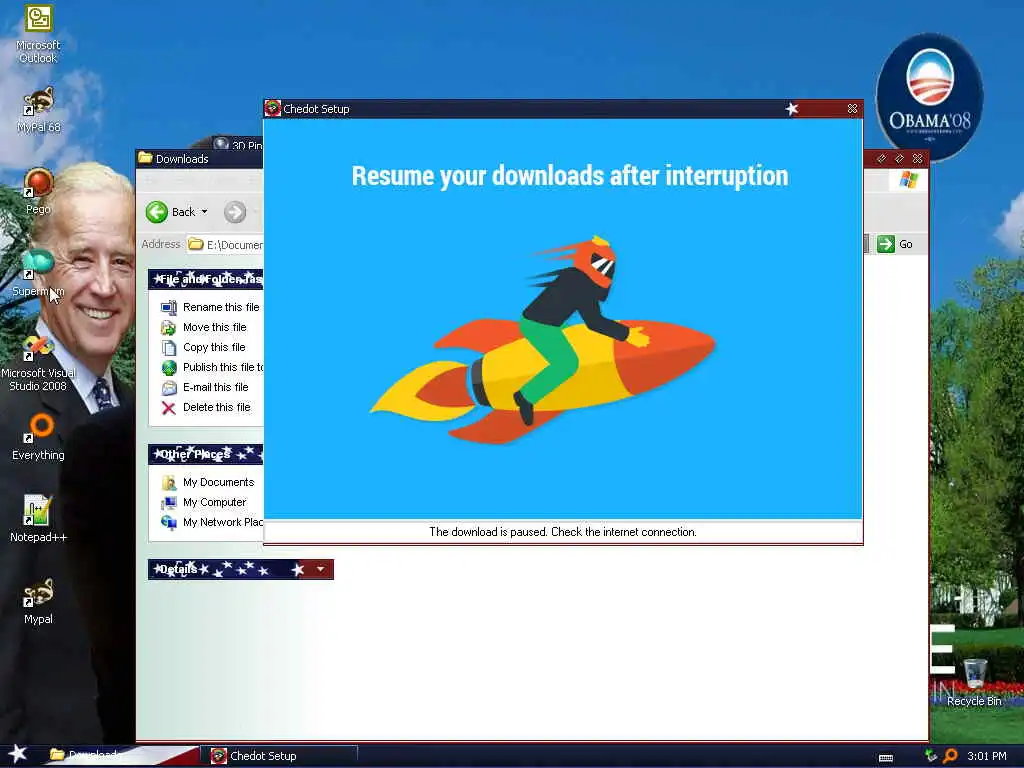Go to My Documents in Other Places
This screenshot has height=768, width=1024.
pyautogui.click(x=218, y=483)
